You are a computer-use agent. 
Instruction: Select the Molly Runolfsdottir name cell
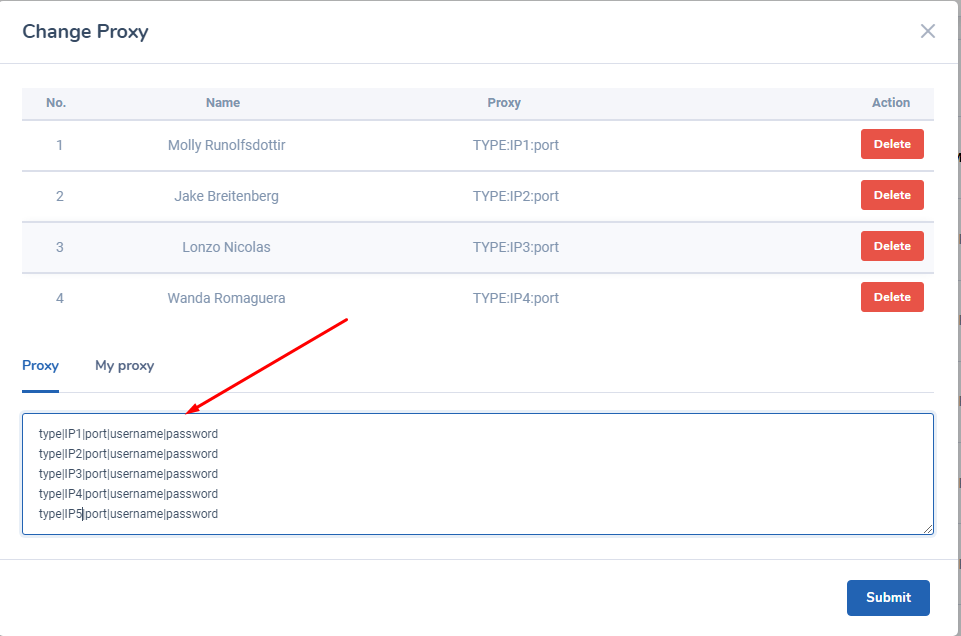(x=226, y=145)
